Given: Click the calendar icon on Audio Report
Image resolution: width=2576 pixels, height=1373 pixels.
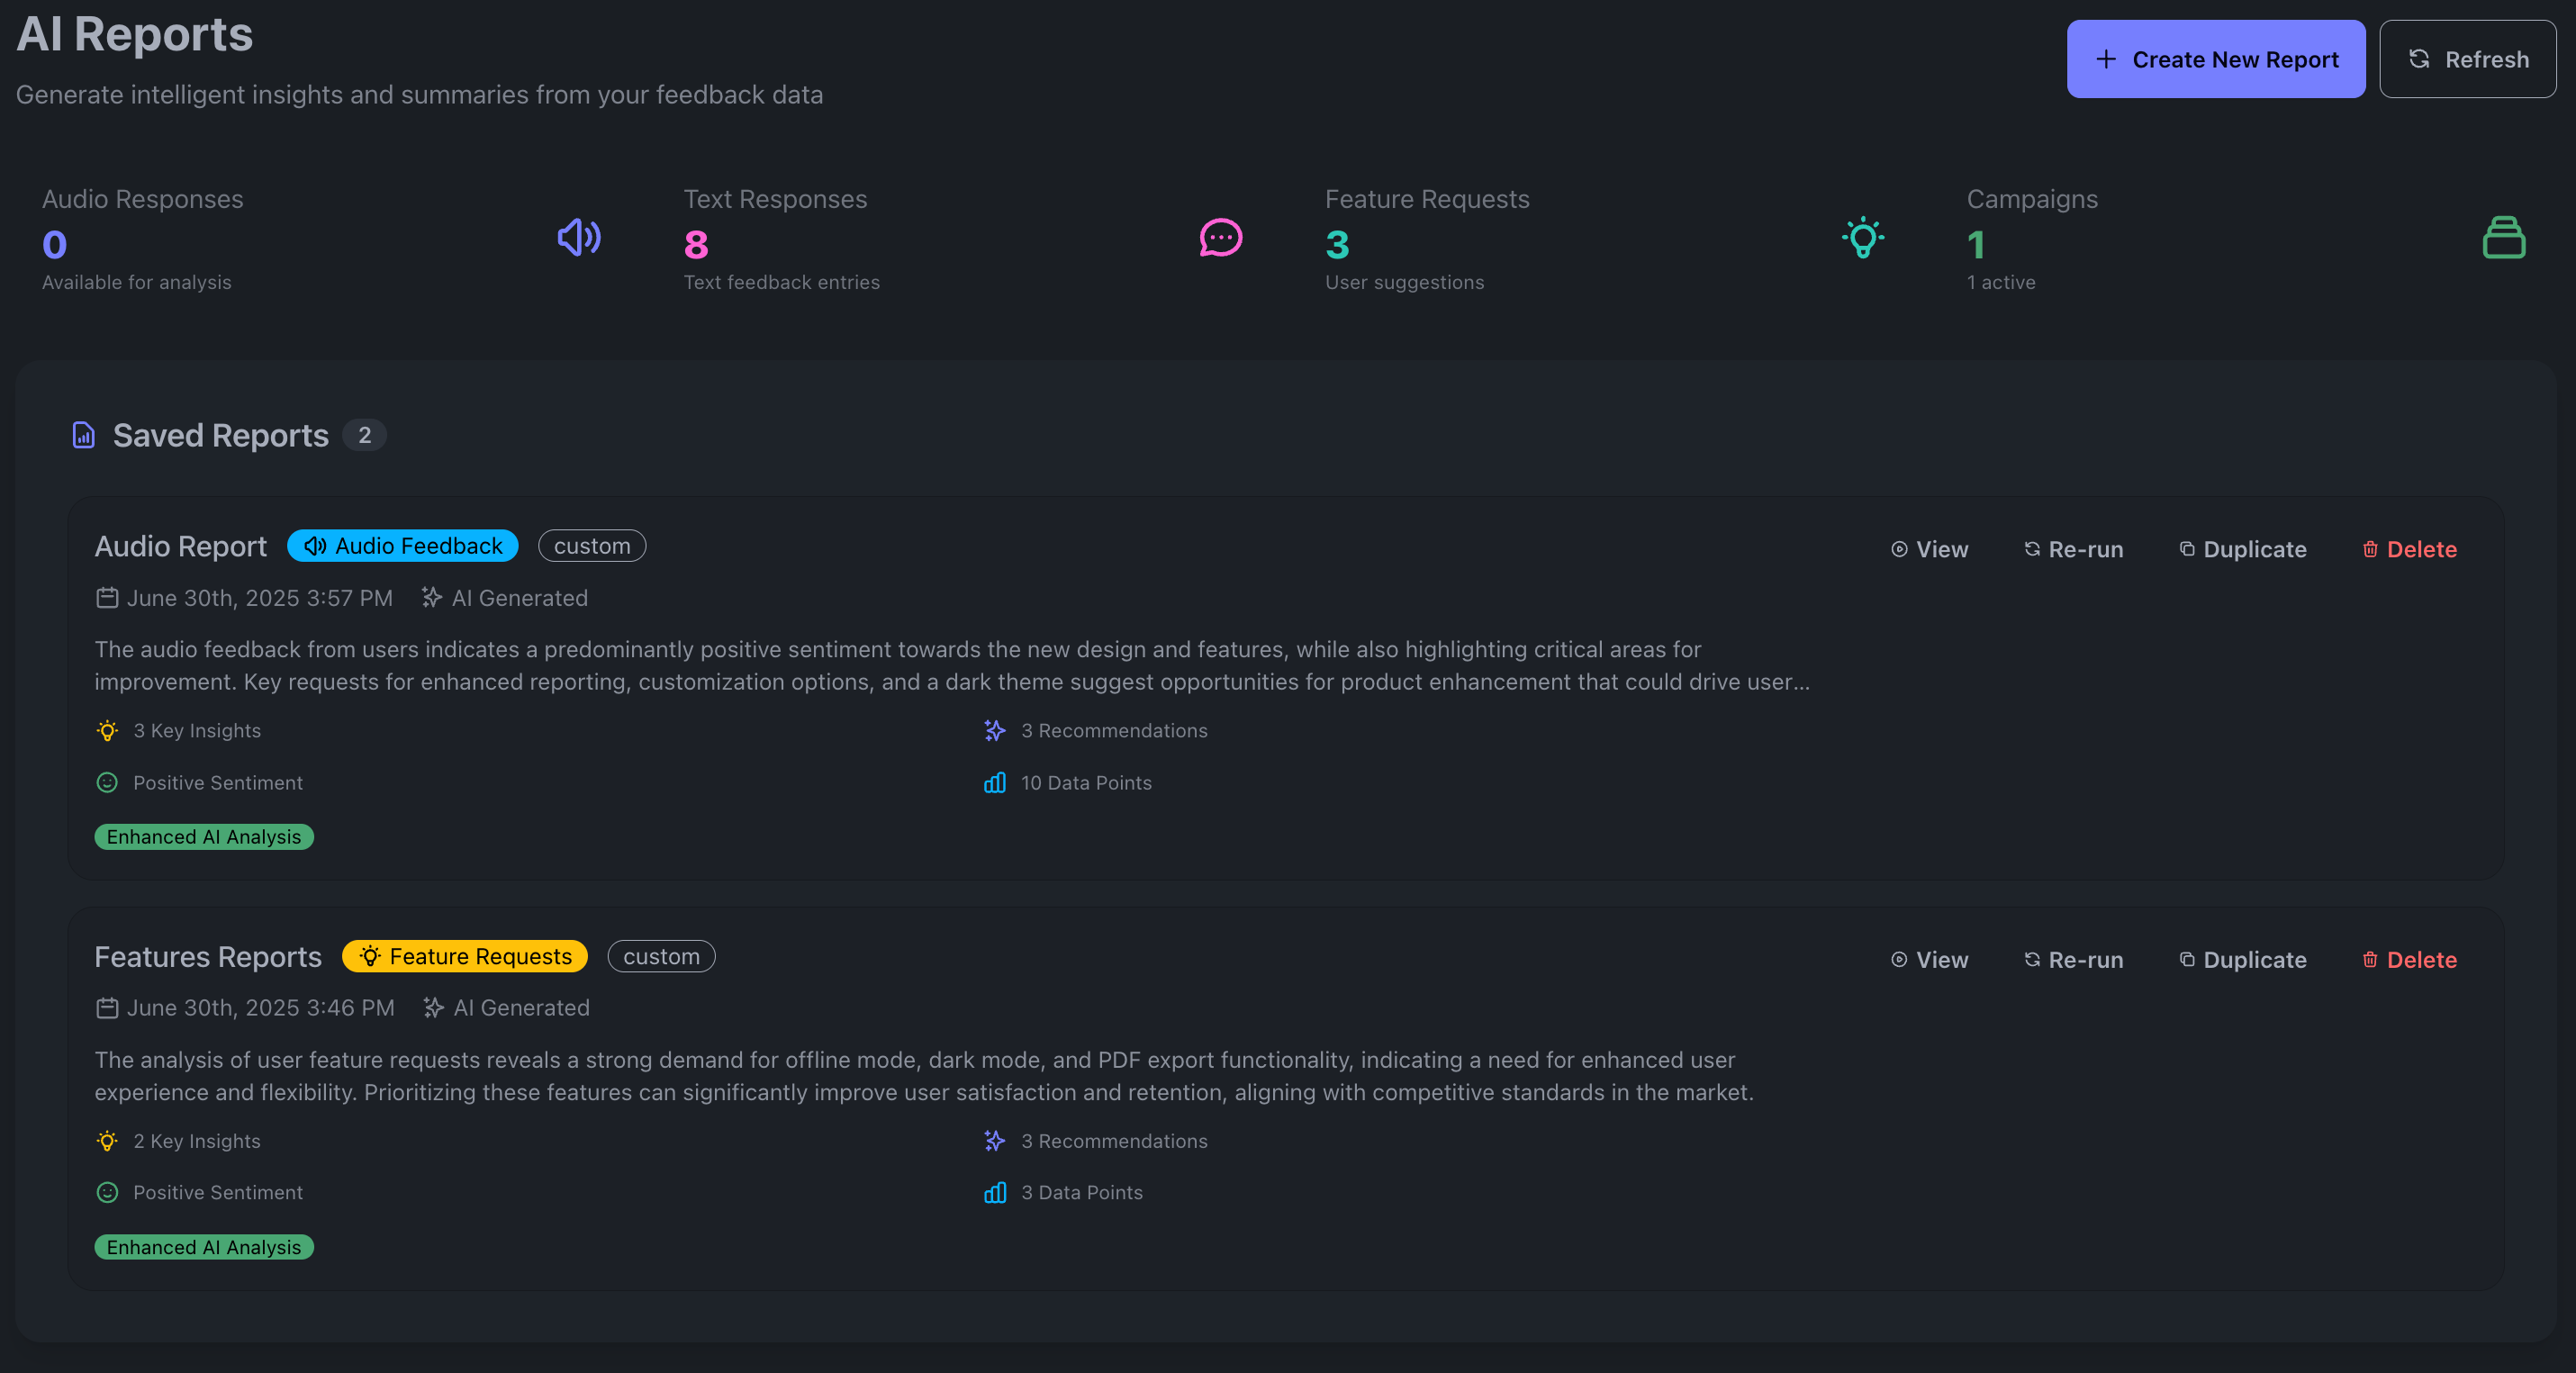Looking at the screenshot, I should click(107, 598).
